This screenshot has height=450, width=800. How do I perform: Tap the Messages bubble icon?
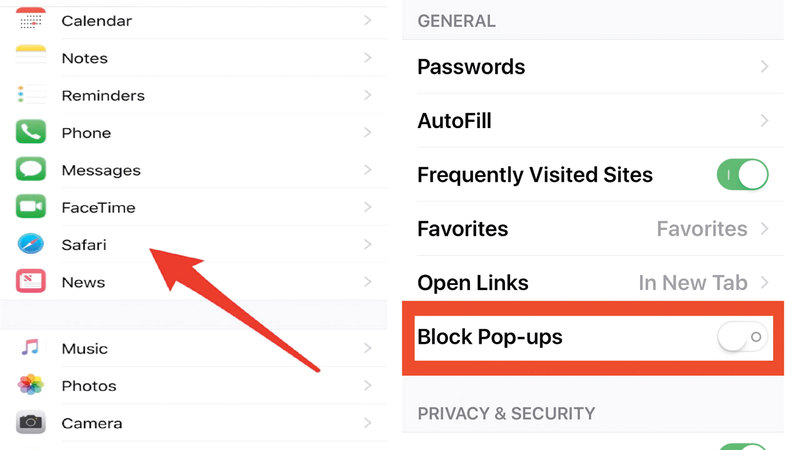point(31,170)
